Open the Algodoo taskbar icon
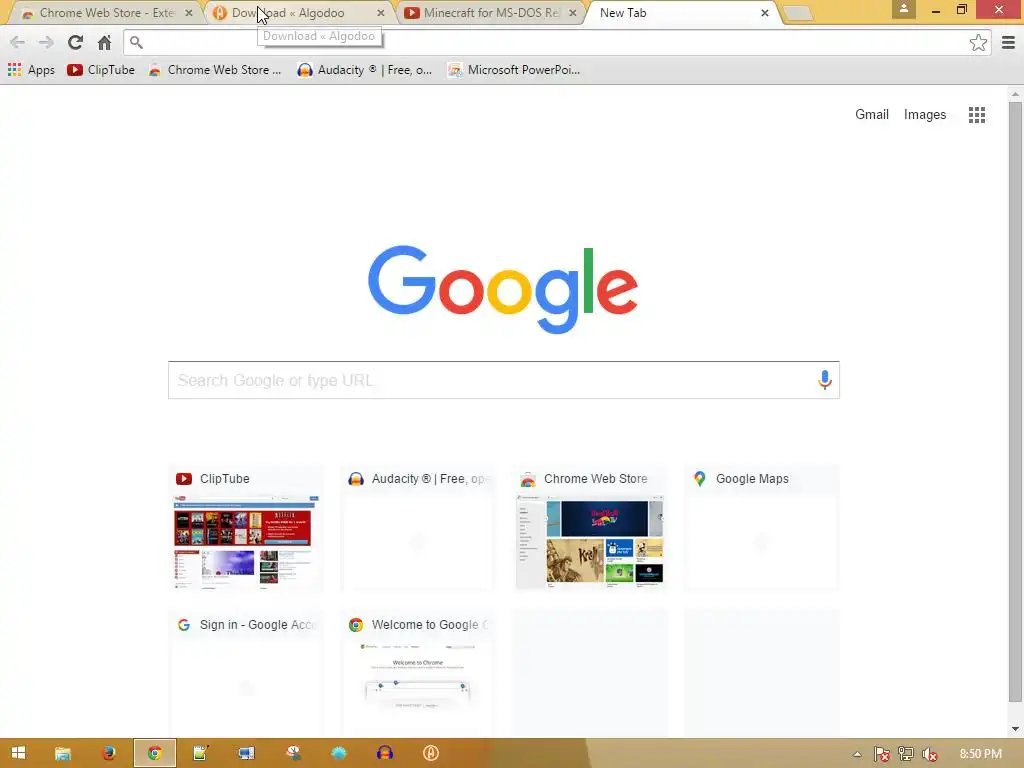 430,753
